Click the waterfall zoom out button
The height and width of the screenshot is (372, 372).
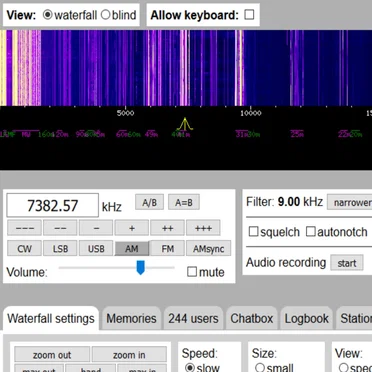52,355
